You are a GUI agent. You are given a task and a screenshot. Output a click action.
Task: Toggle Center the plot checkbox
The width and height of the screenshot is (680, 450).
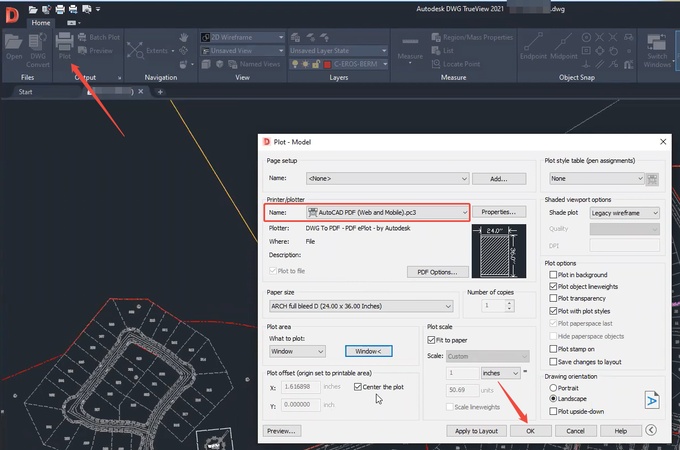[x=358, y=387]
